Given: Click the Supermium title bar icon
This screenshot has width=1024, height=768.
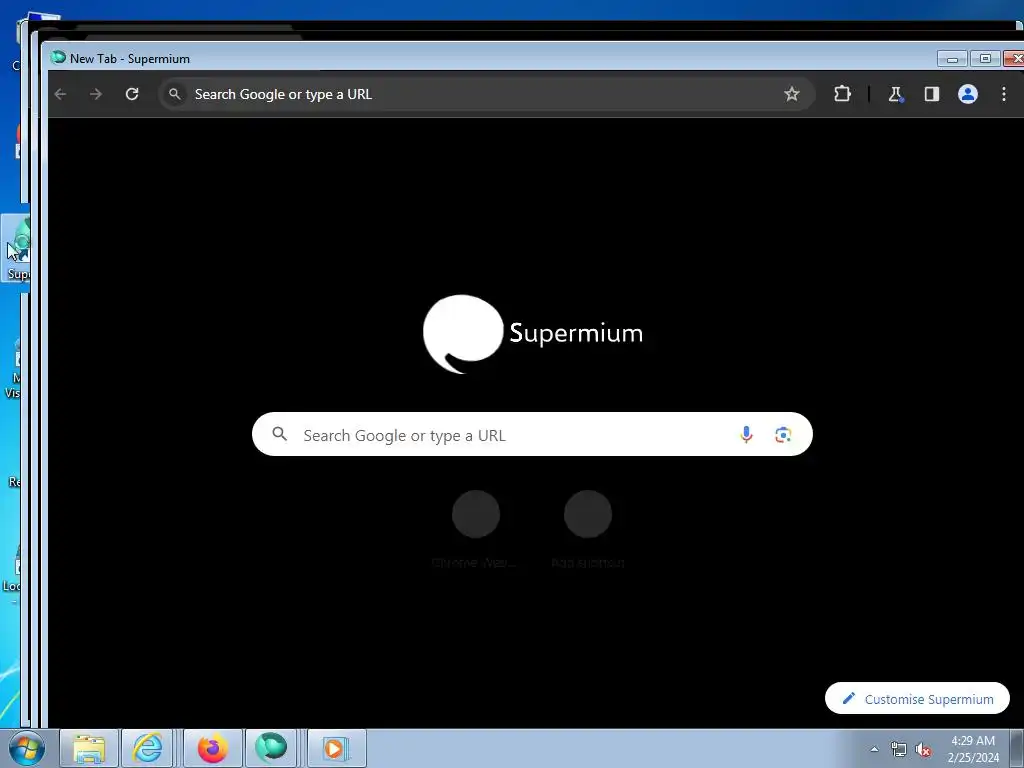Looking at the screenshot, I should click(x=58, y=57).
